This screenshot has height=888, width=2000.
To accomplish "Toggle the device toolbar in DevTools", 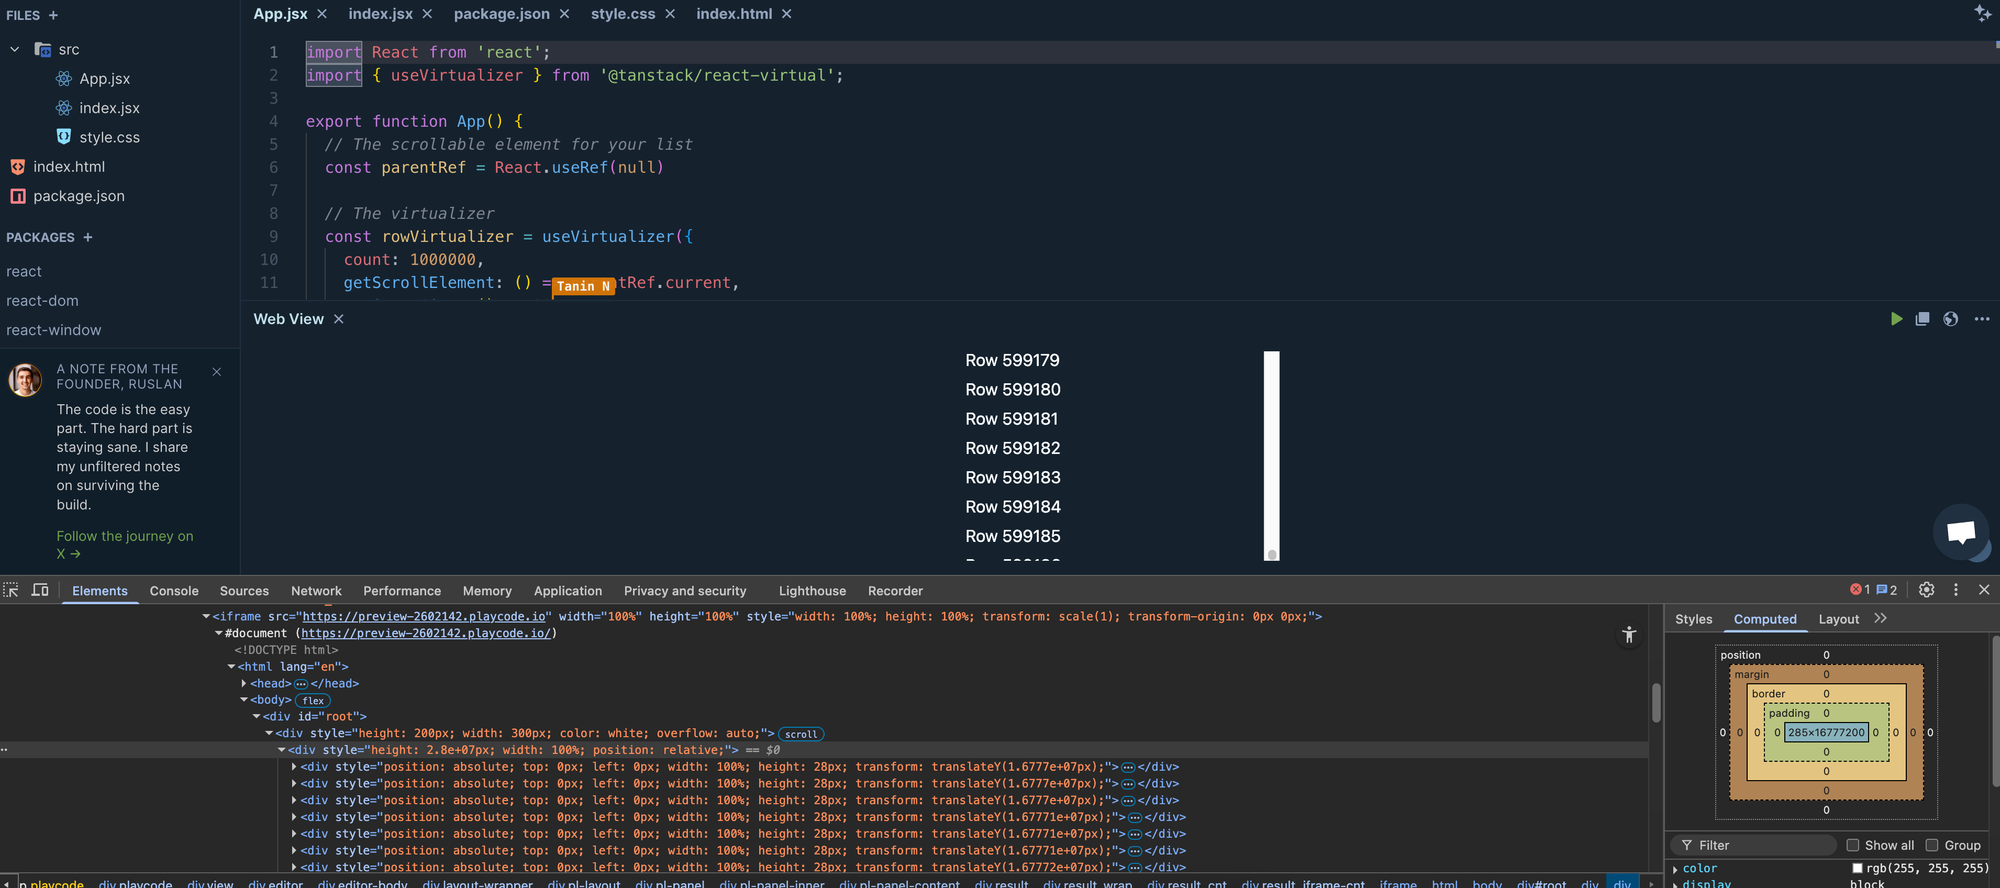I will tap(40, 590).
